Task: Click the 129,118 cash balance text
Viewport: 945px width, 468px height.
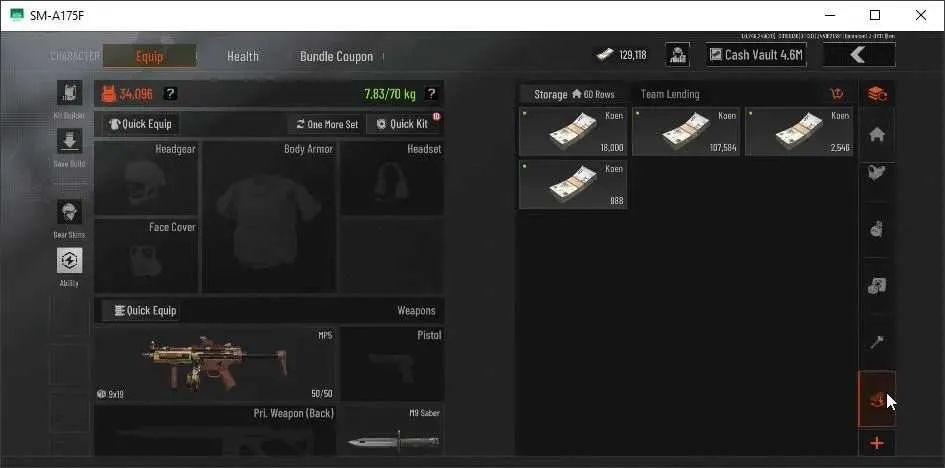Action: [633, 55]
